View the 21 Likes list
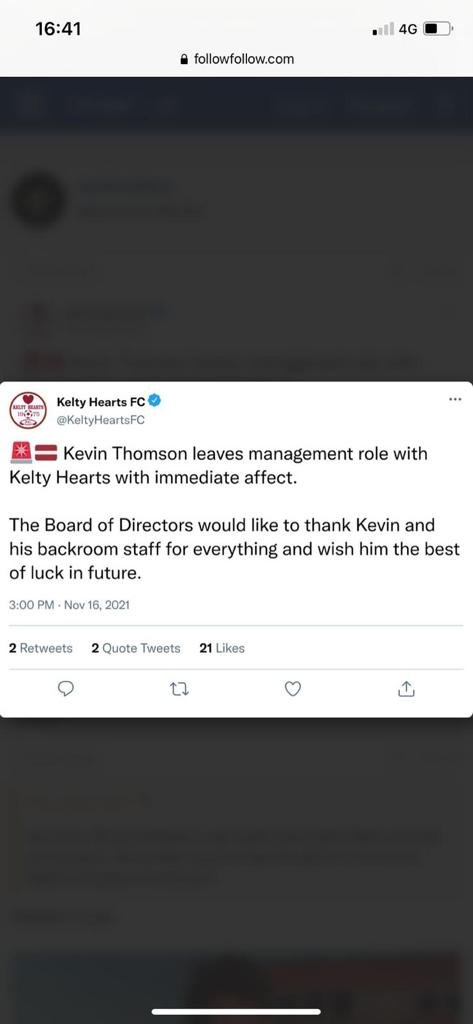Image resolution: width=473 pixels, height=1024 pixels. pos(221,648)
